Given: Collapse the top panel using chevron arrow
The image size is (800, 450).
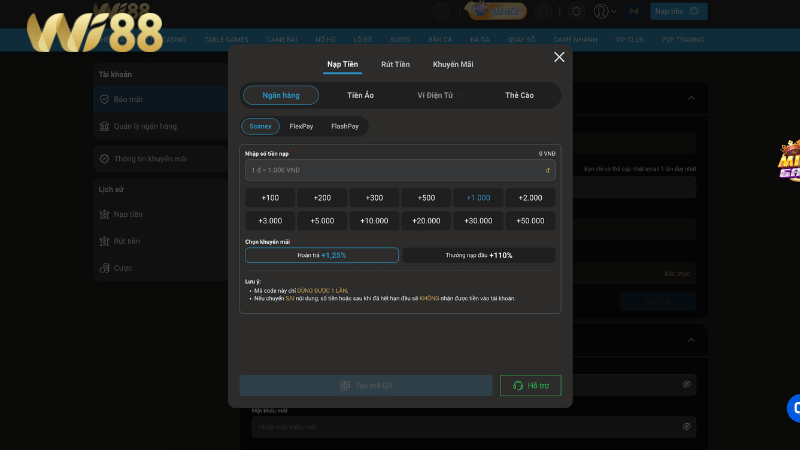Looking at the screenshot, I should click(691, 98).
